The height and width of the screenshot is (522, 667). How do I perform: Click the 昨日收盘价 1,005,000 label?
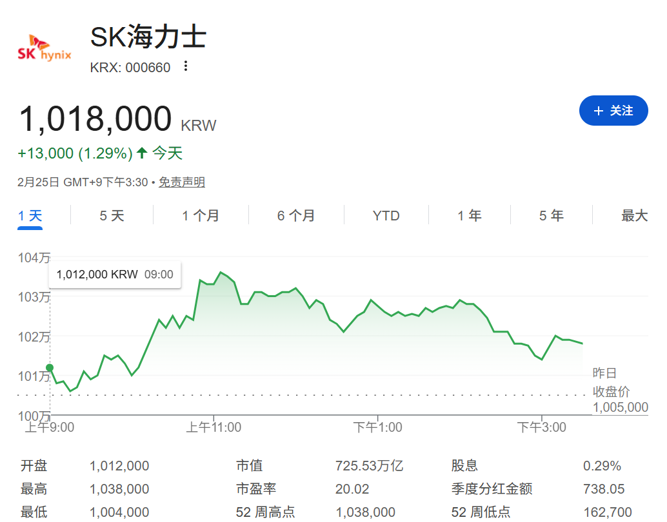tap(619, 390)
